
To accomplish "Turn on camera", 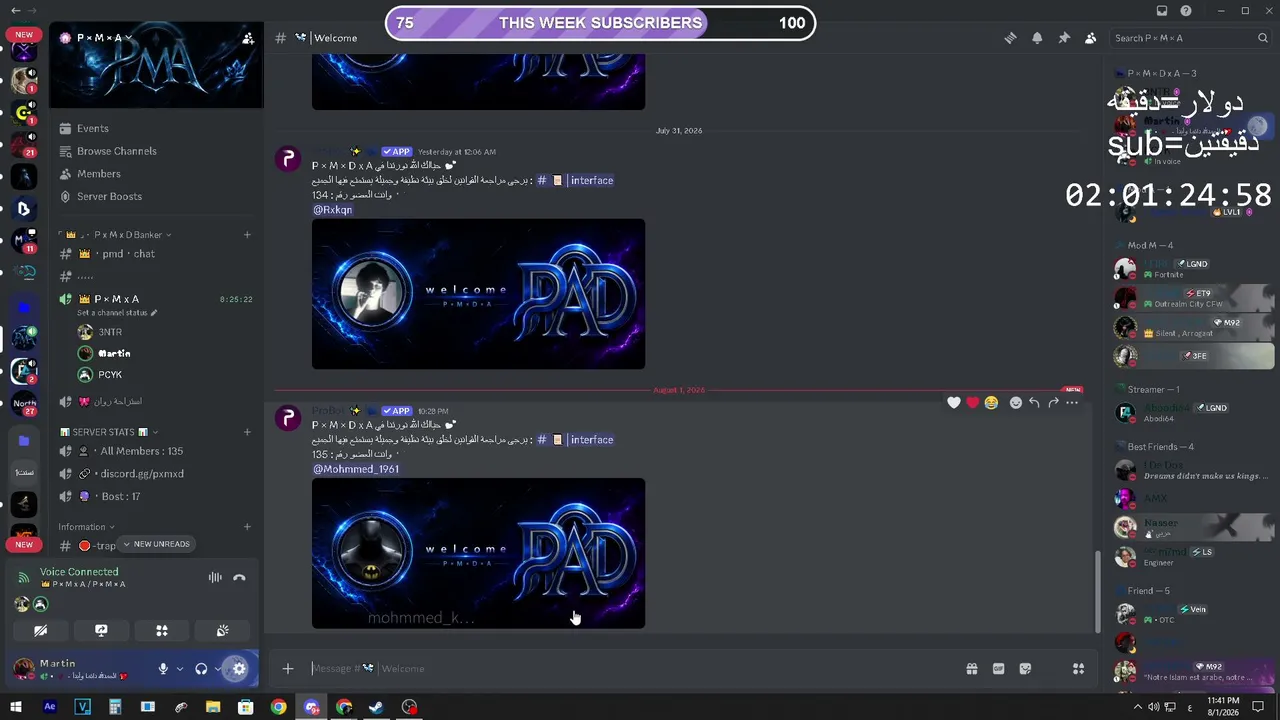I will click(40, 631).
